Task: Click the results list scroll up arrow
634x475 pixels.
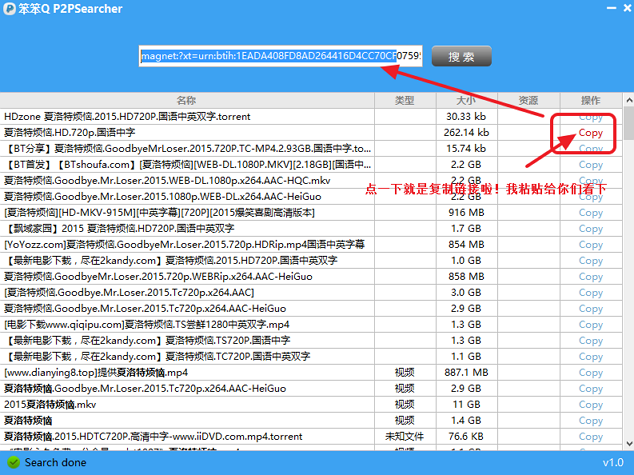Action: (x=629, y=100)
